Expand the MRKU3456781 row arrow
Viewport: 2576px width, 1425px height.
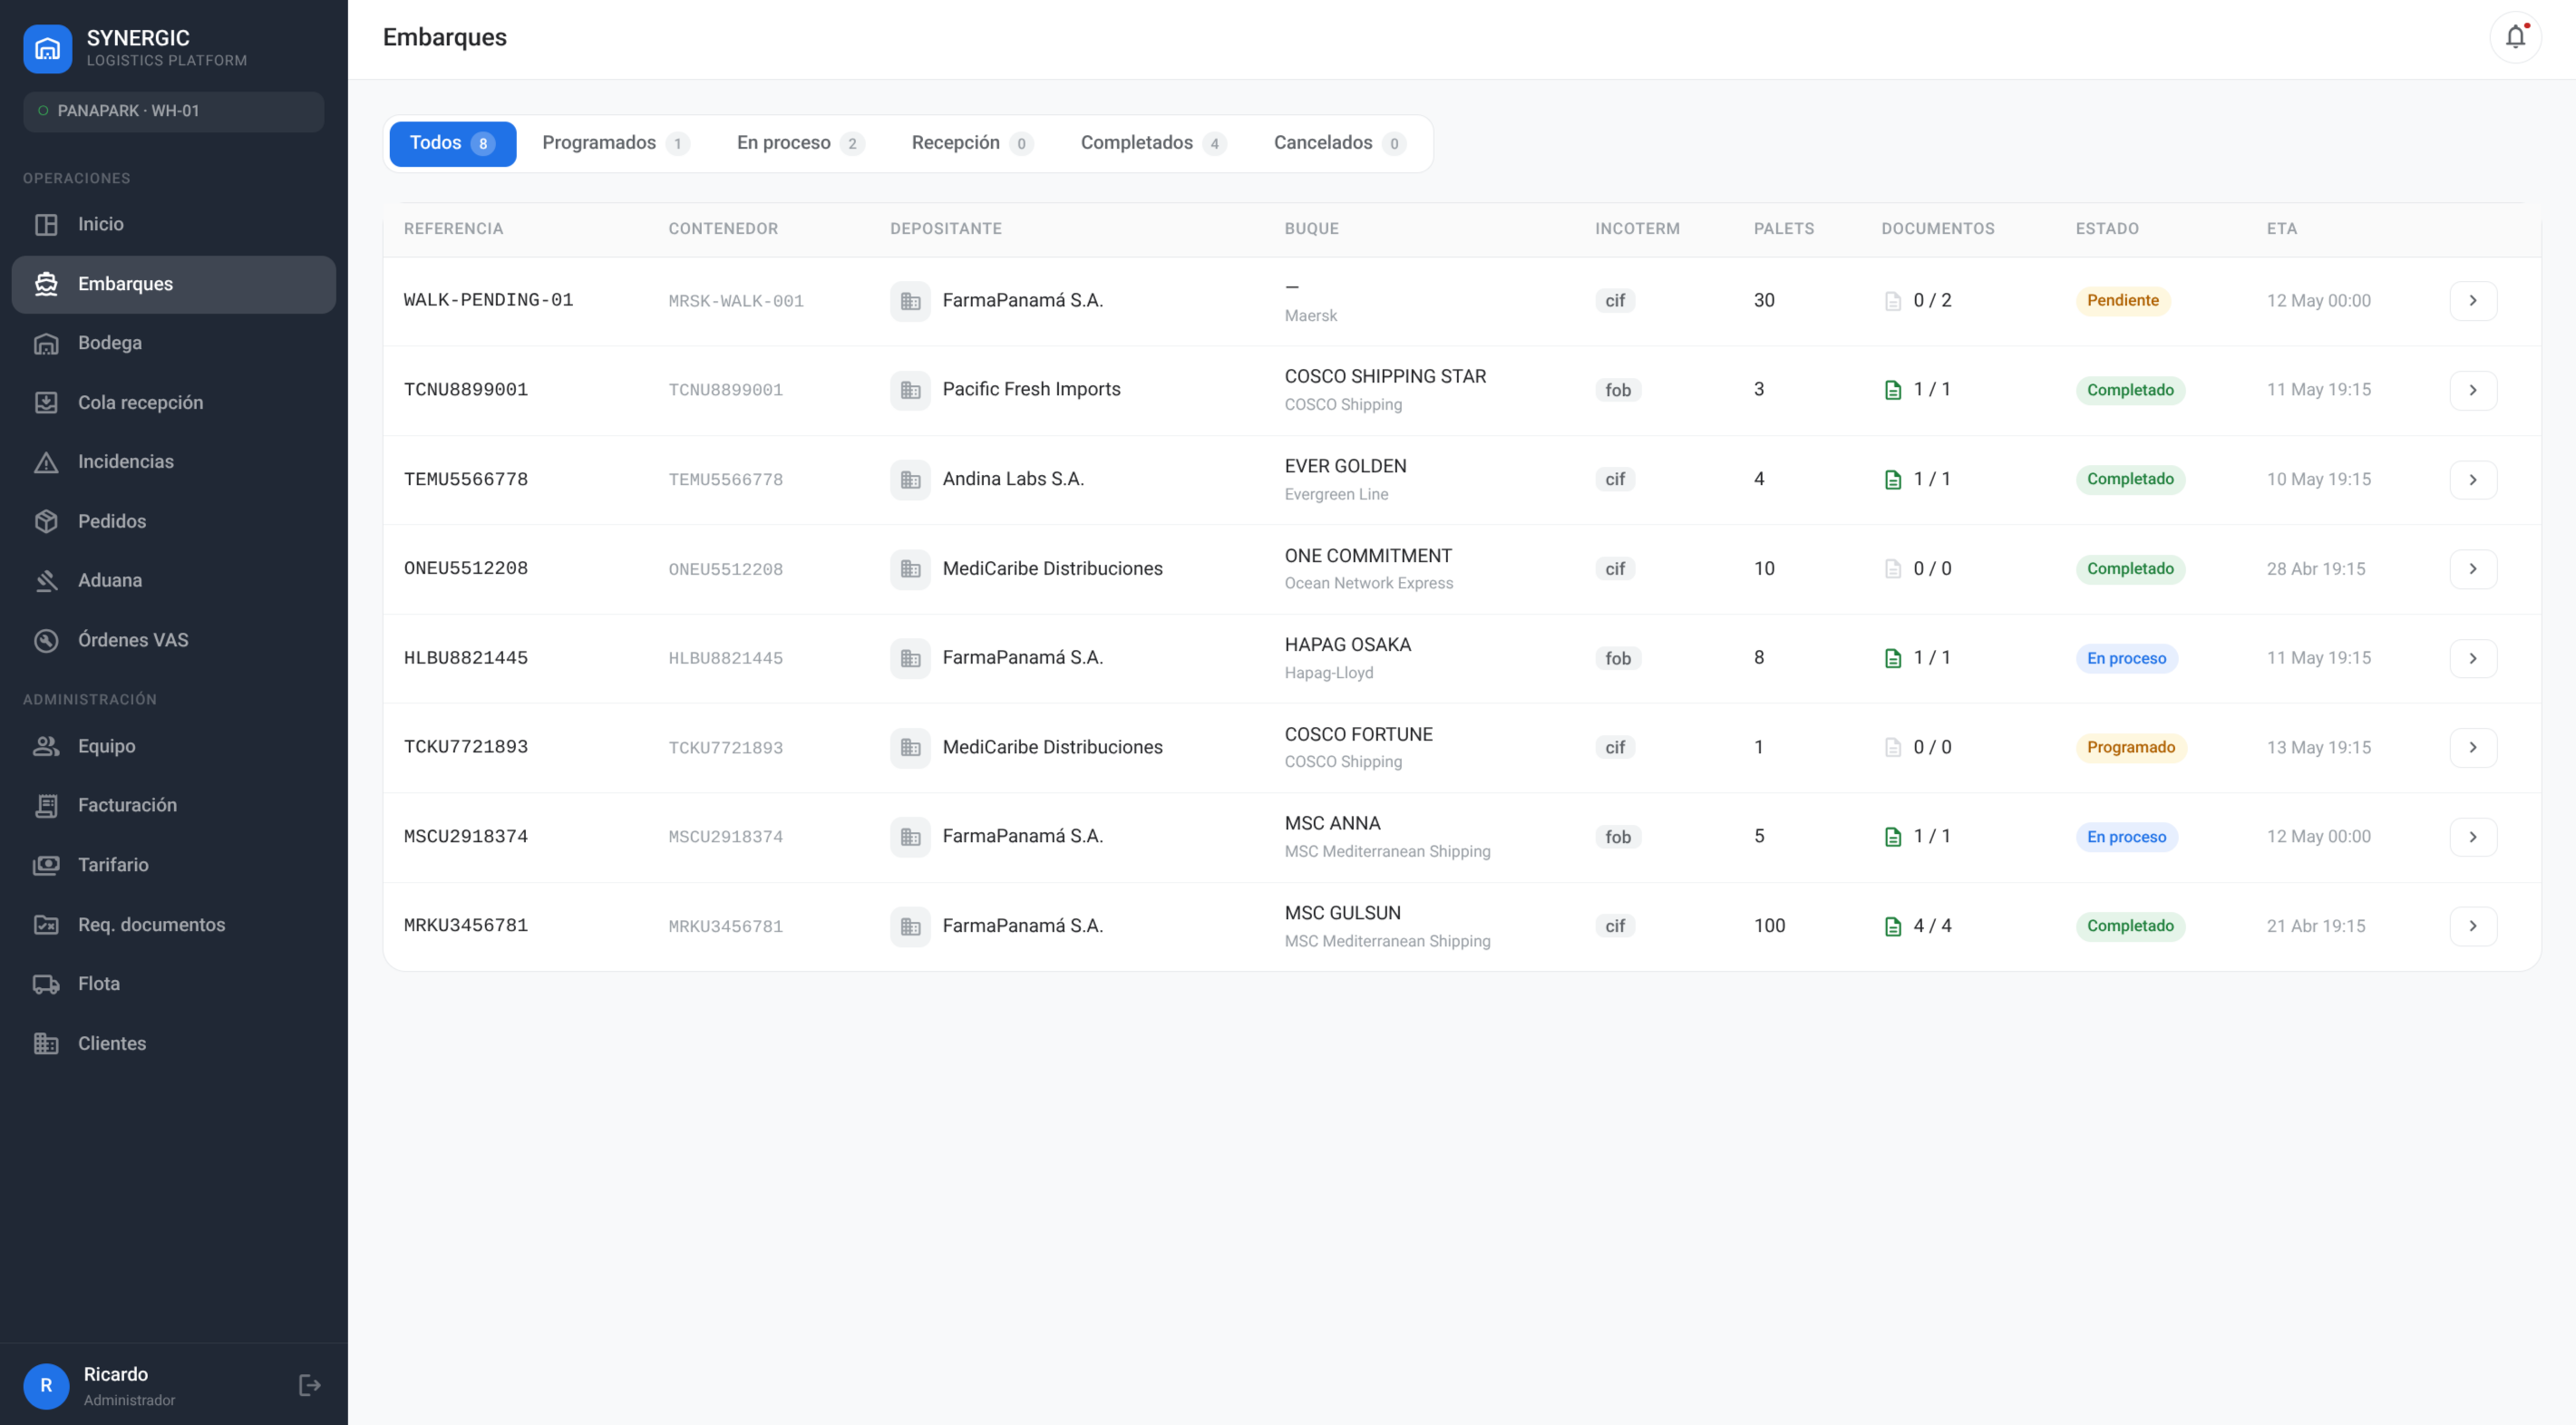click(2472, 926)
